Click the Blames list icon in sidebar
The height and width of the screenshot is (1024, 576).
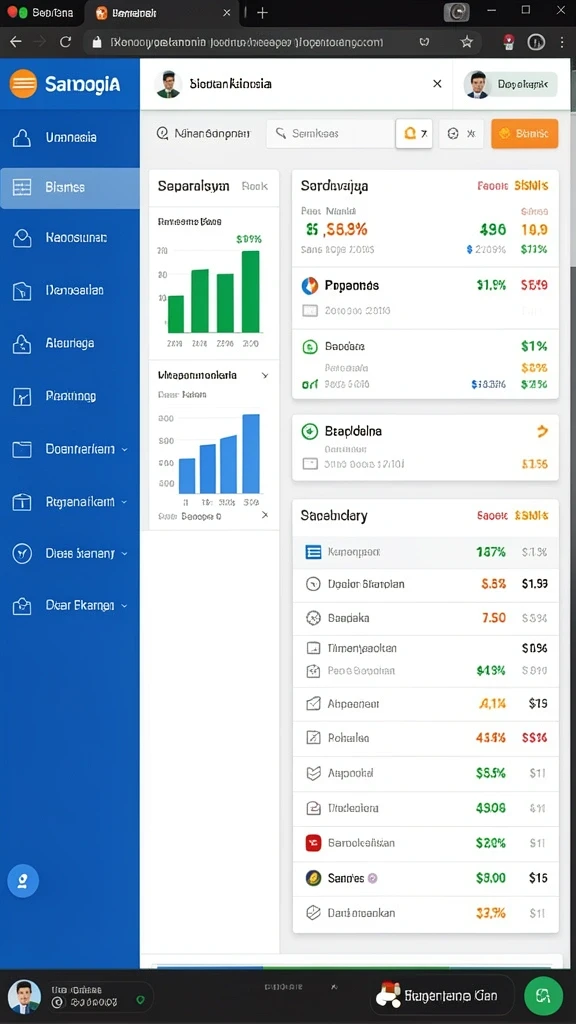(22, 187)
